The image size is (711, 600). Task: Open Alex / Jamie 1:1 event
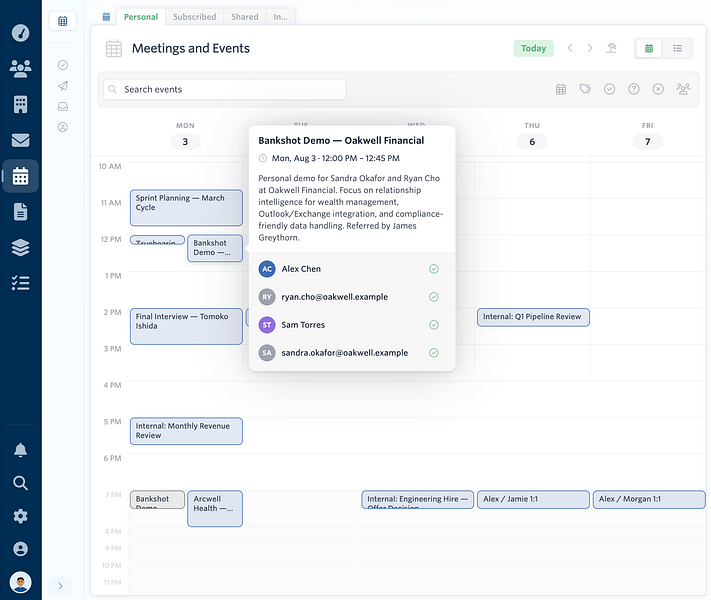click(x=533, y=499)
